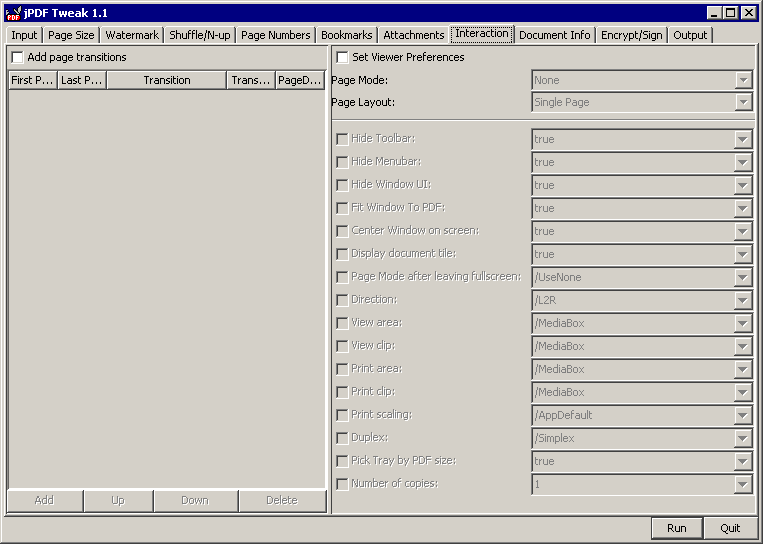The image size is (763, 544).
Task: Toggle Set Viewer Preferences checkbox
Action: 342,58
